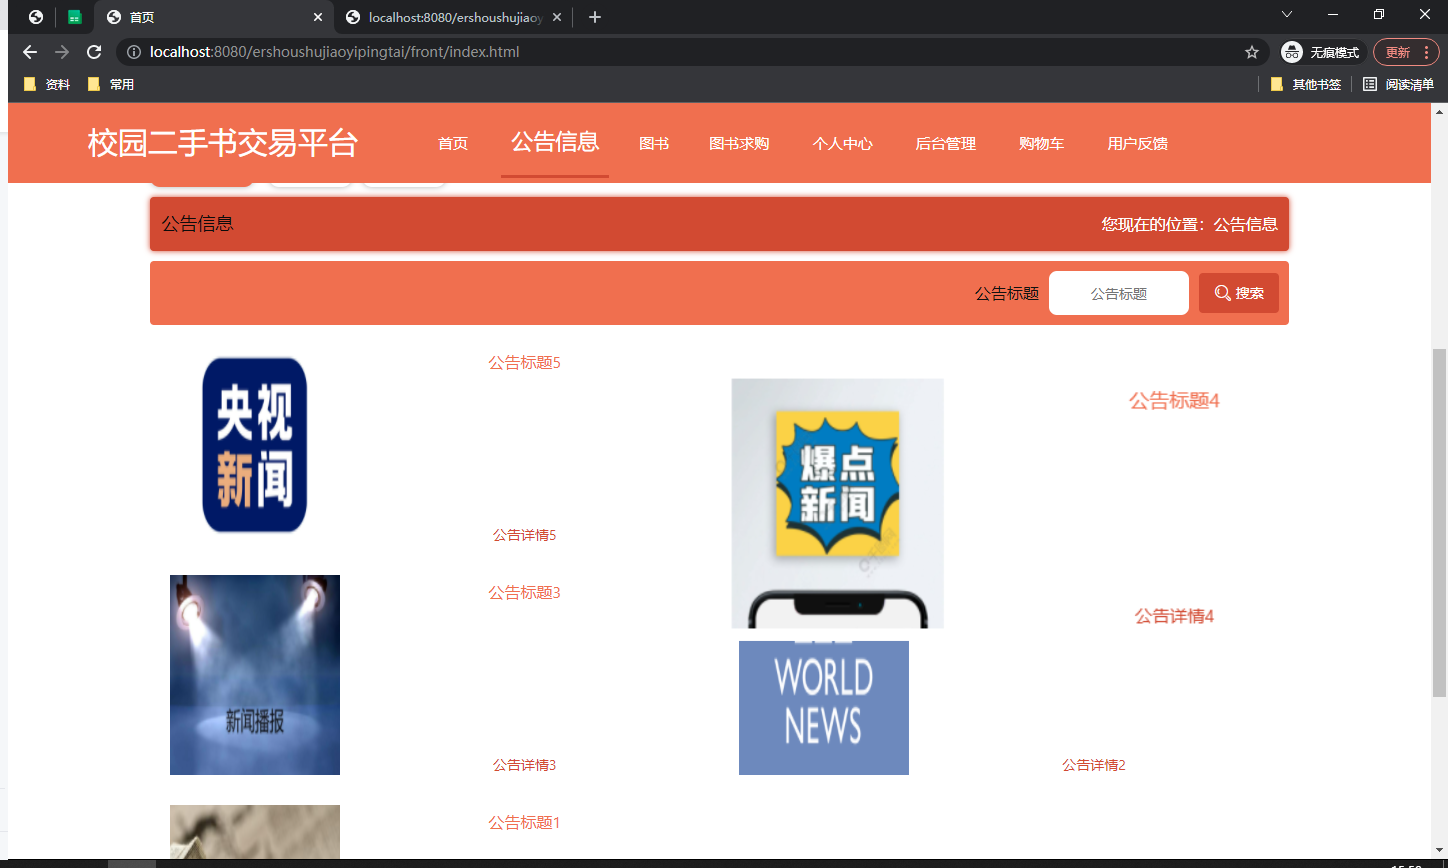
Task: Open the WORLD NEWS announcement image
Action: click(x=824, y=708)
